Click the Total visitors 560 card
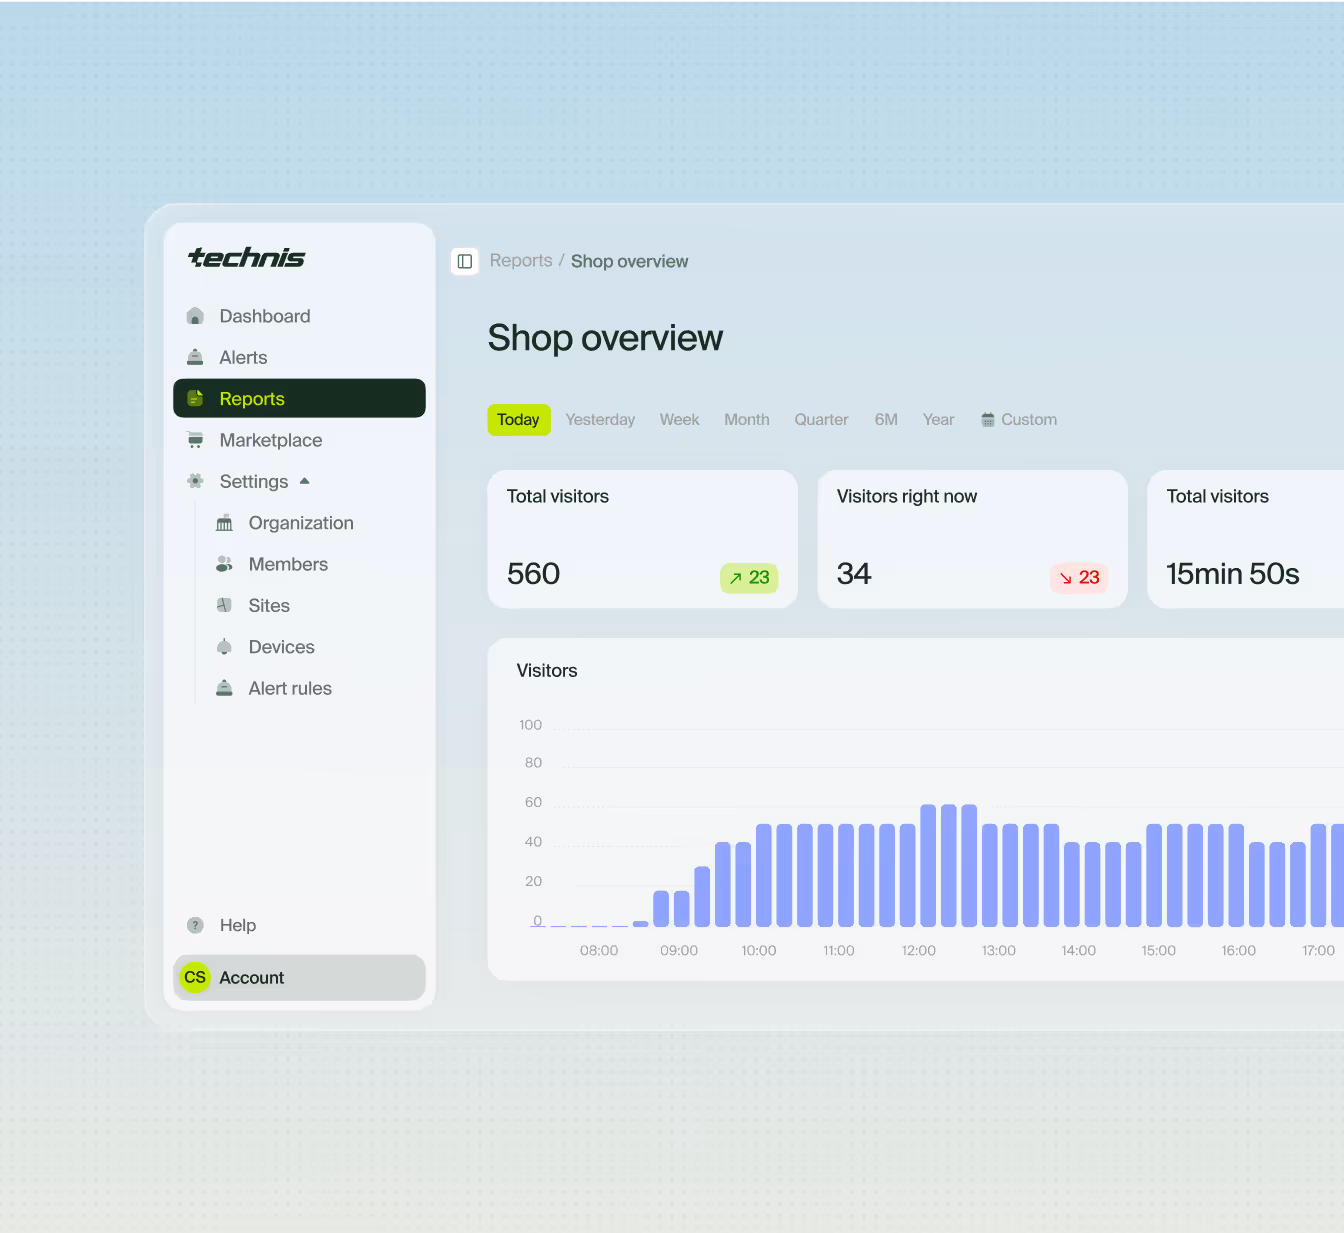 [642, 539]
